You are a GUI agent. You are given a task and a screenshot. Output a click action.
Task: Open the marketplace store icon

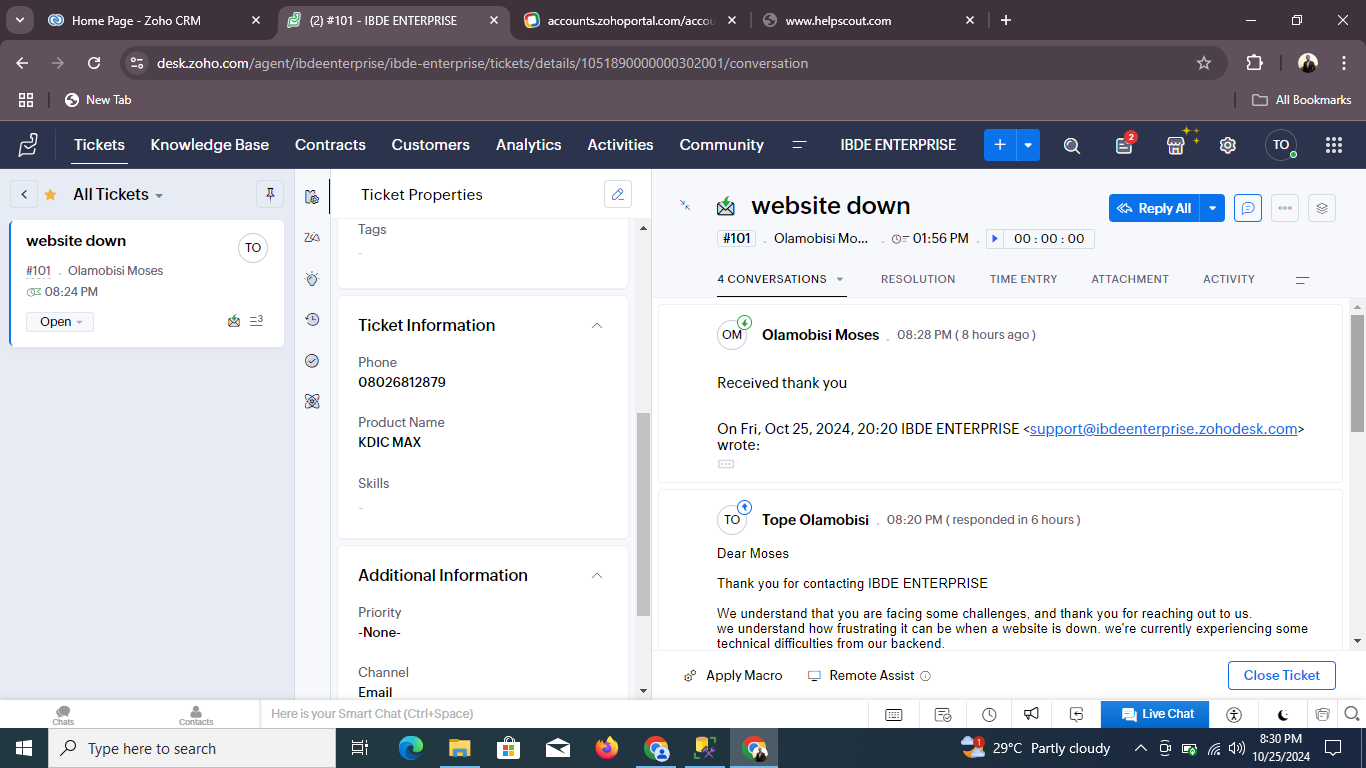(1176, 145)
